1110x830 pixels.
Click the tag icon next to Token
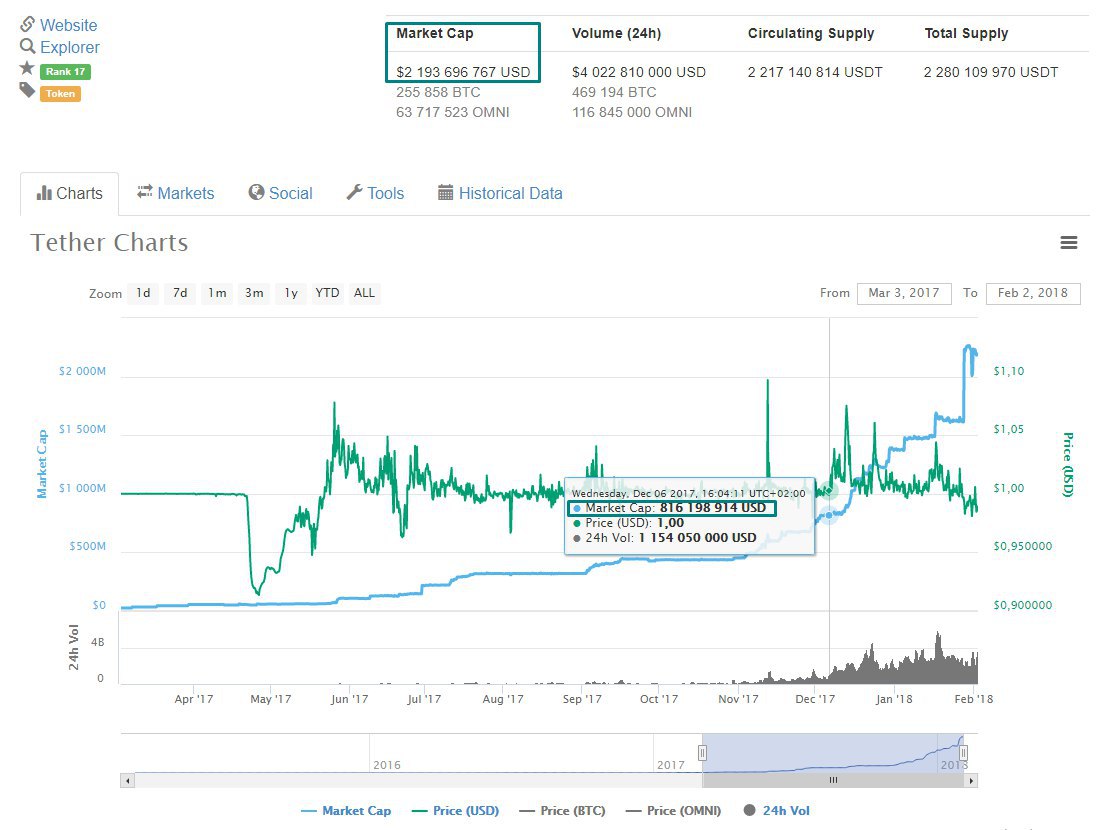(27, 90)
